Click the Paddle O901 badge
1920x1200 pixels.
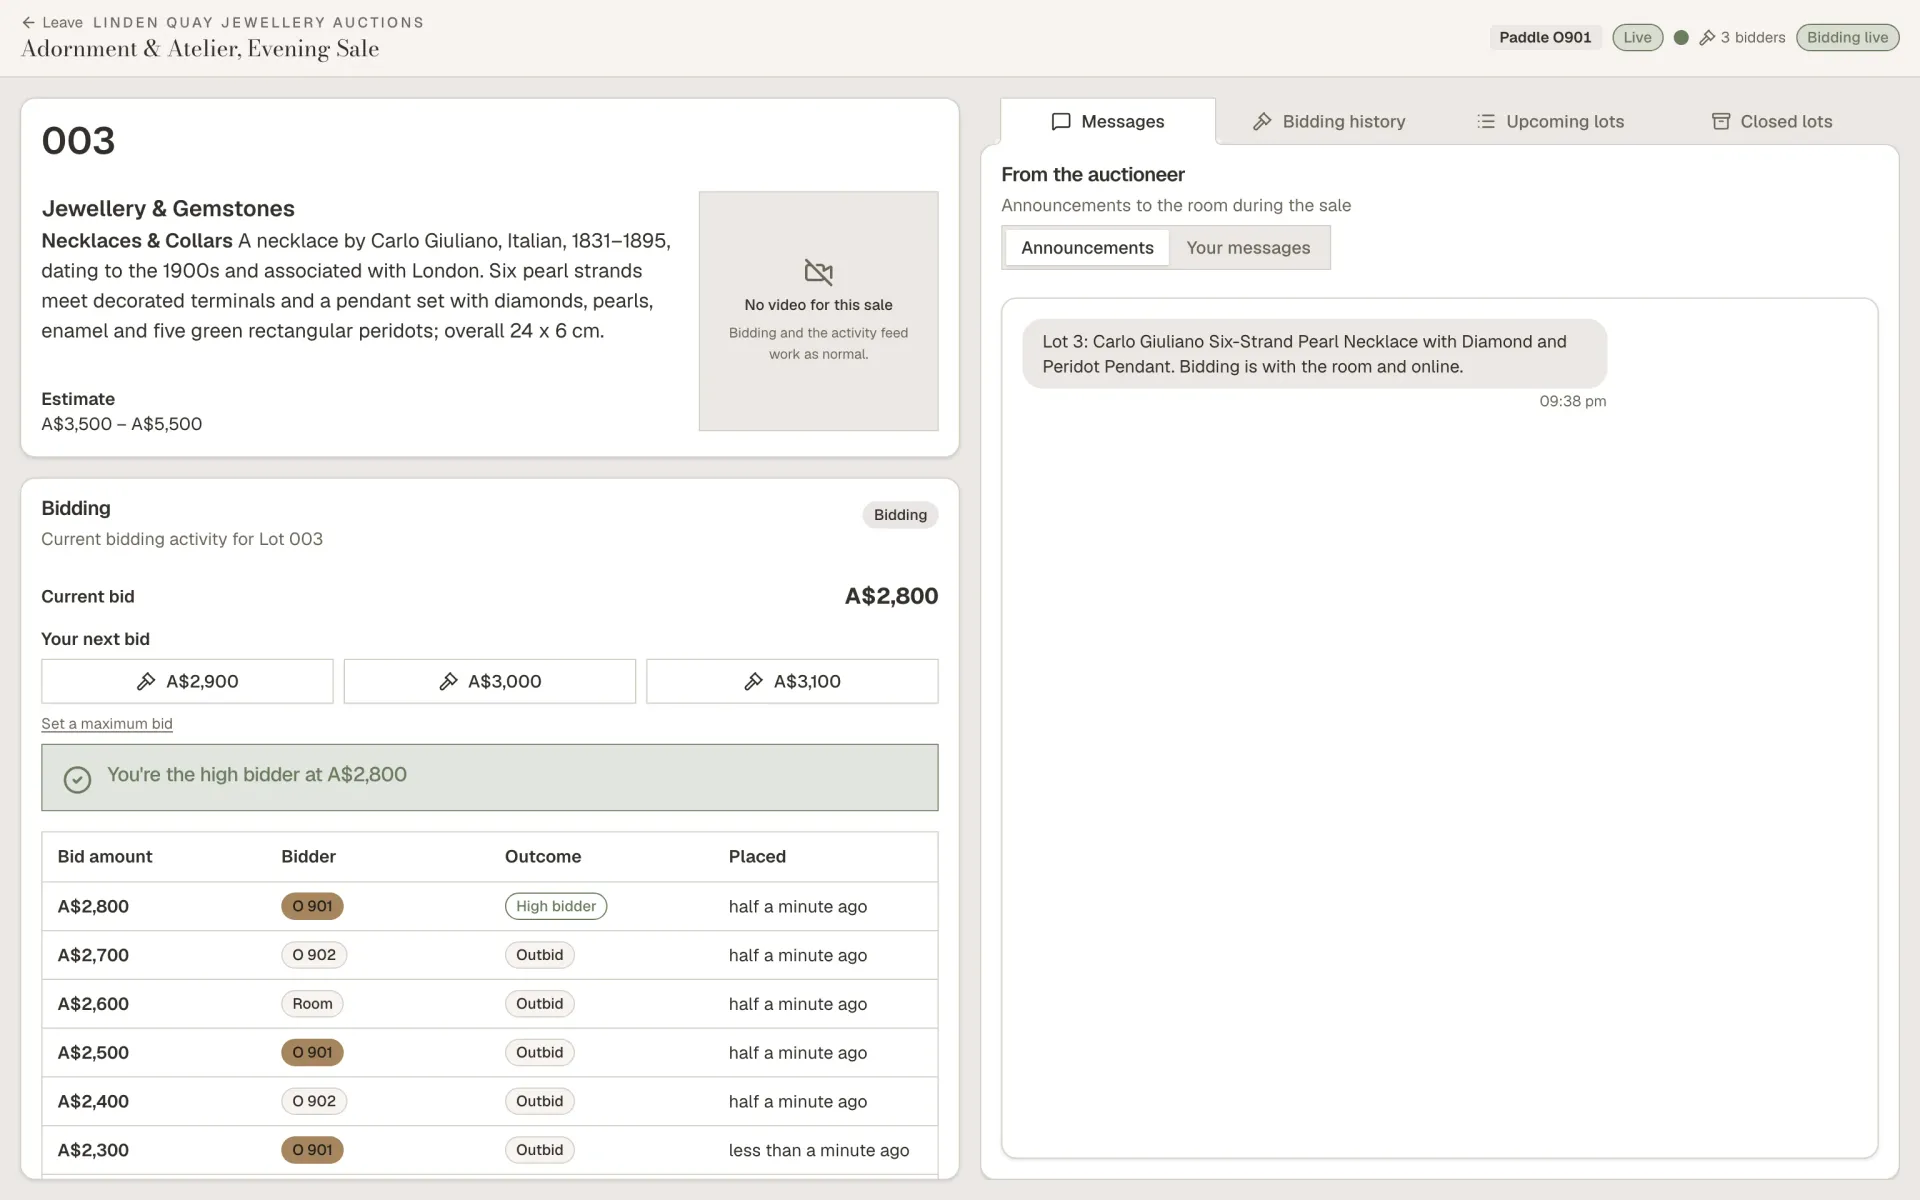[x=1545, y=37]
